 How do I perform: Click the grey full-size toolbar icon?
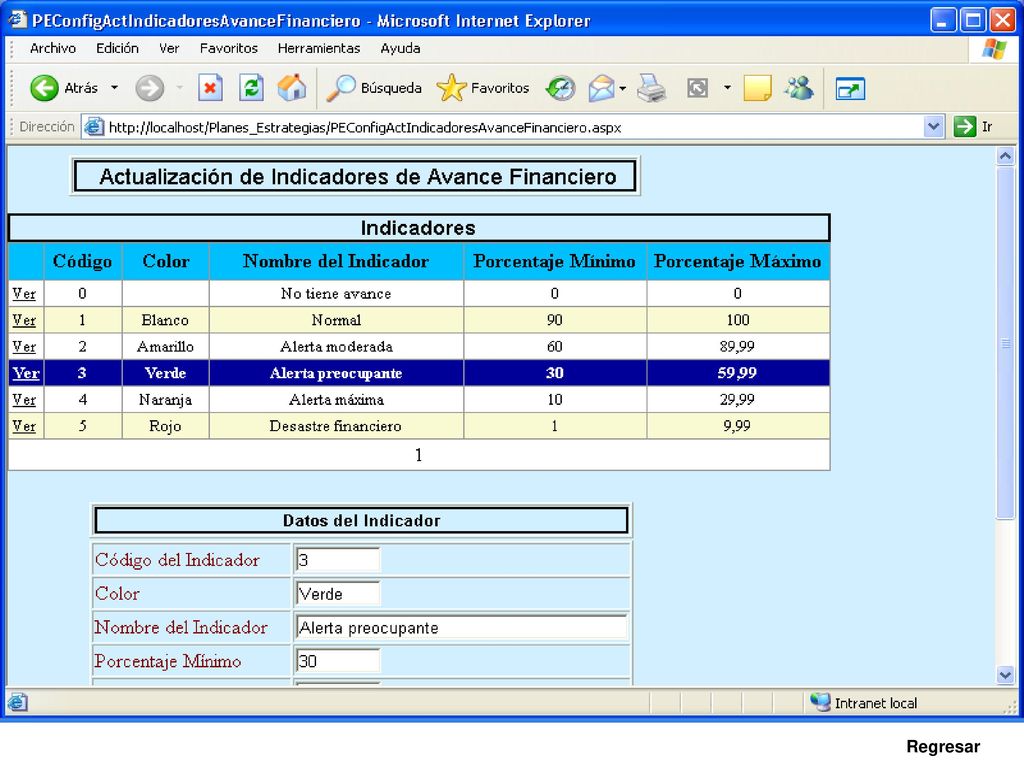[x=697, y=88]
